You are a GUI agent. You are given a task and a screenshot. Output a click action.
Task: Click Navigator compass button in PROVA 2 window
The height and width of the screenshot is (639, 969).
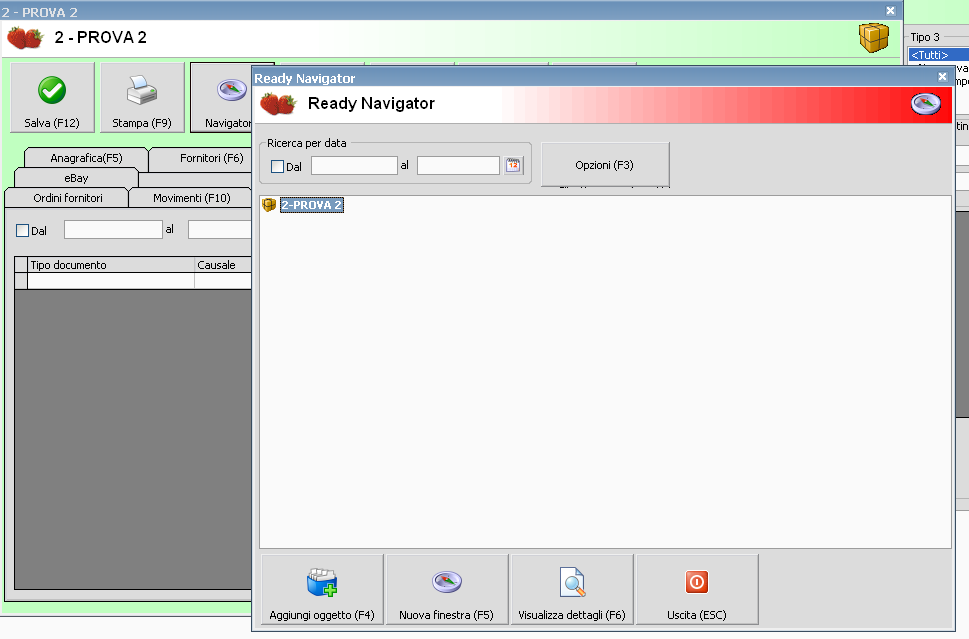coord(222,98)
